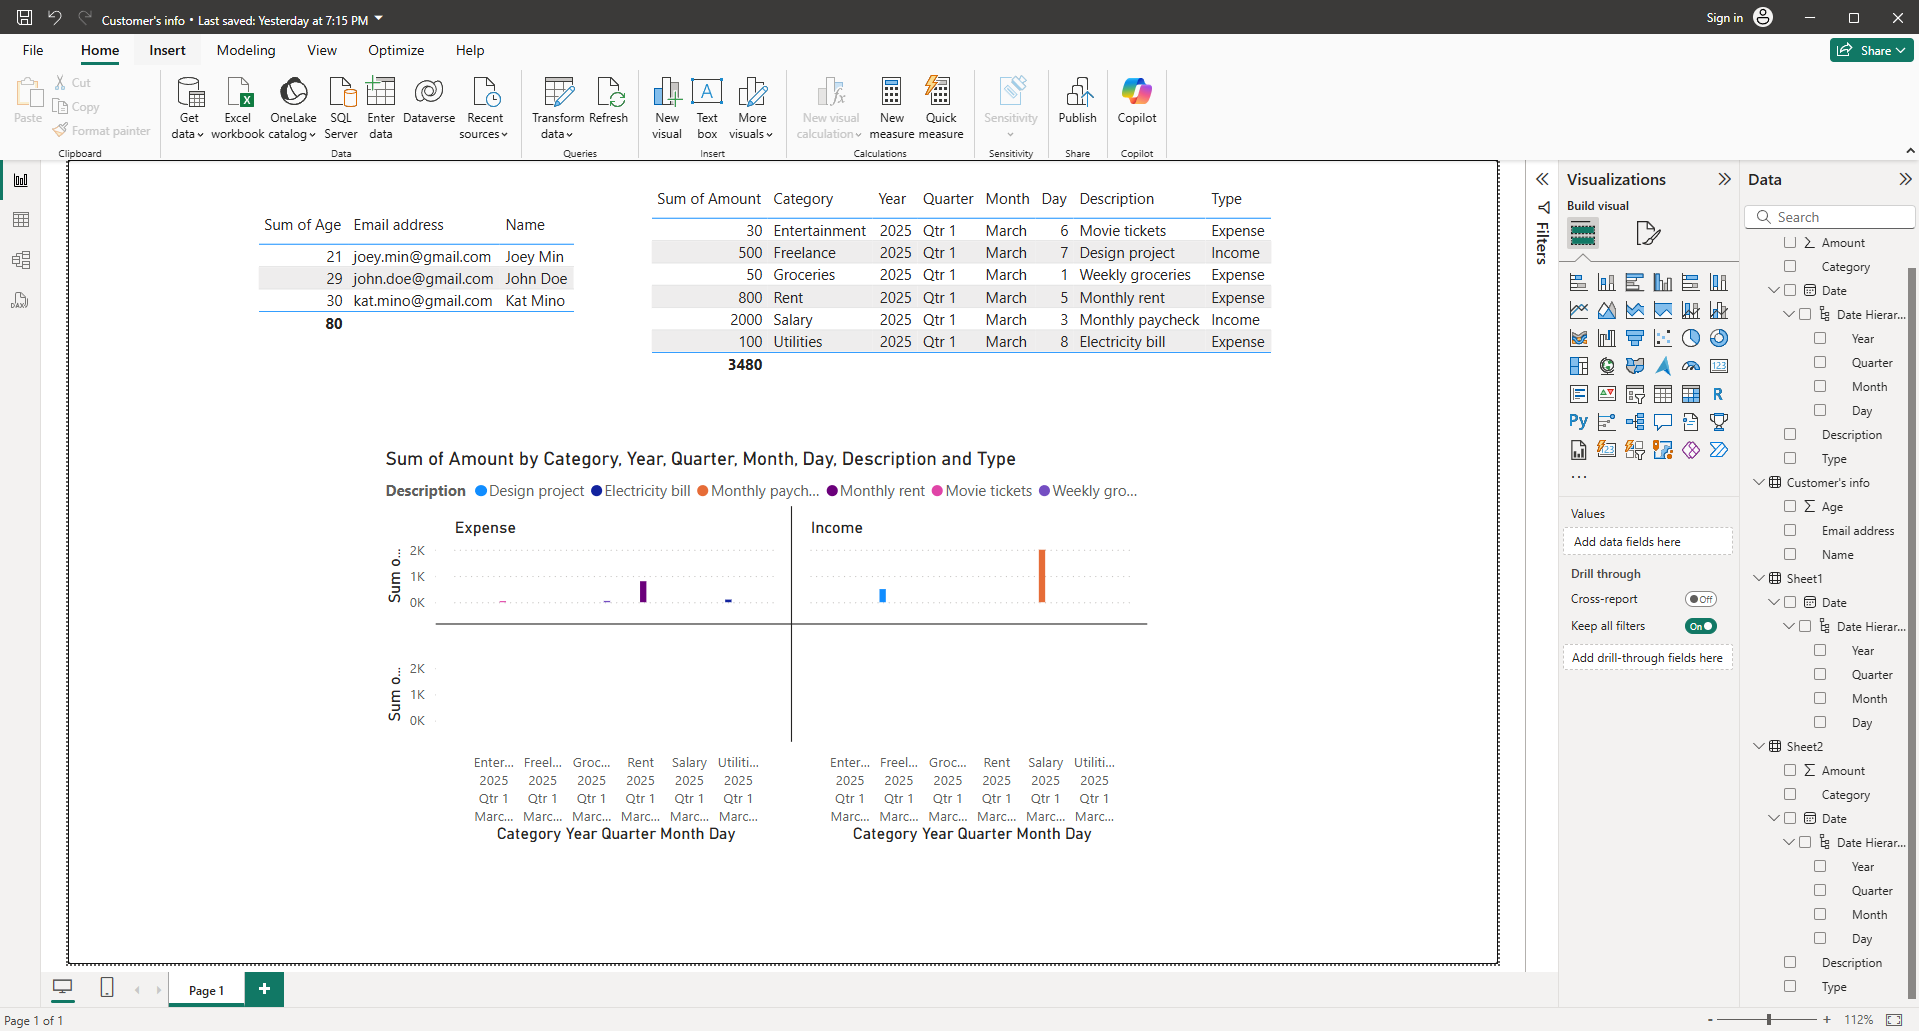Image resolution: width=1919 pixels, height=1031 pixels.
Task: Click Sign in at top right
Action: [x=1724, y=18]
